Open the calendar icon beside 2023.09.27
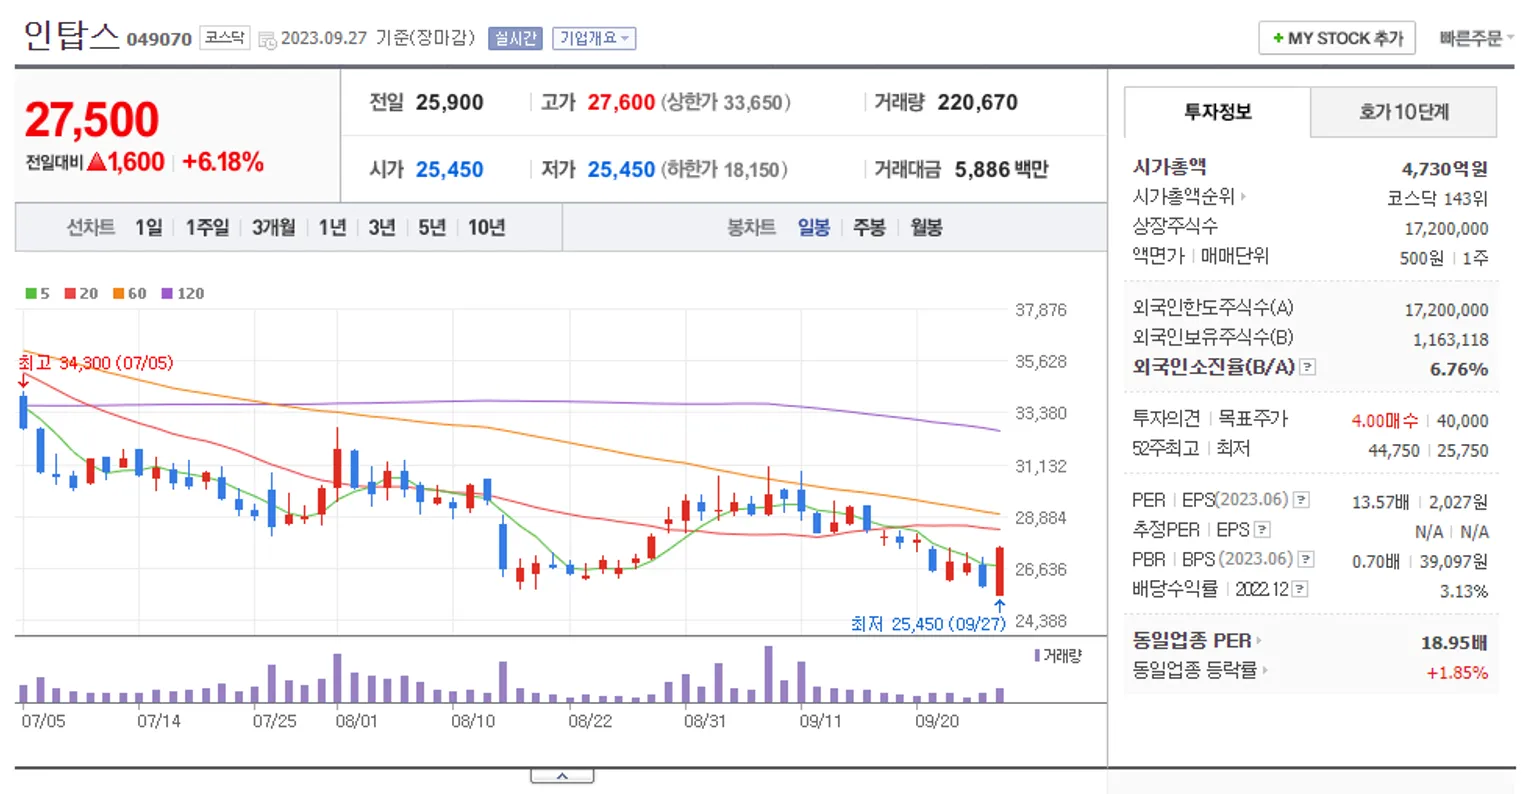 pos(267,40)
